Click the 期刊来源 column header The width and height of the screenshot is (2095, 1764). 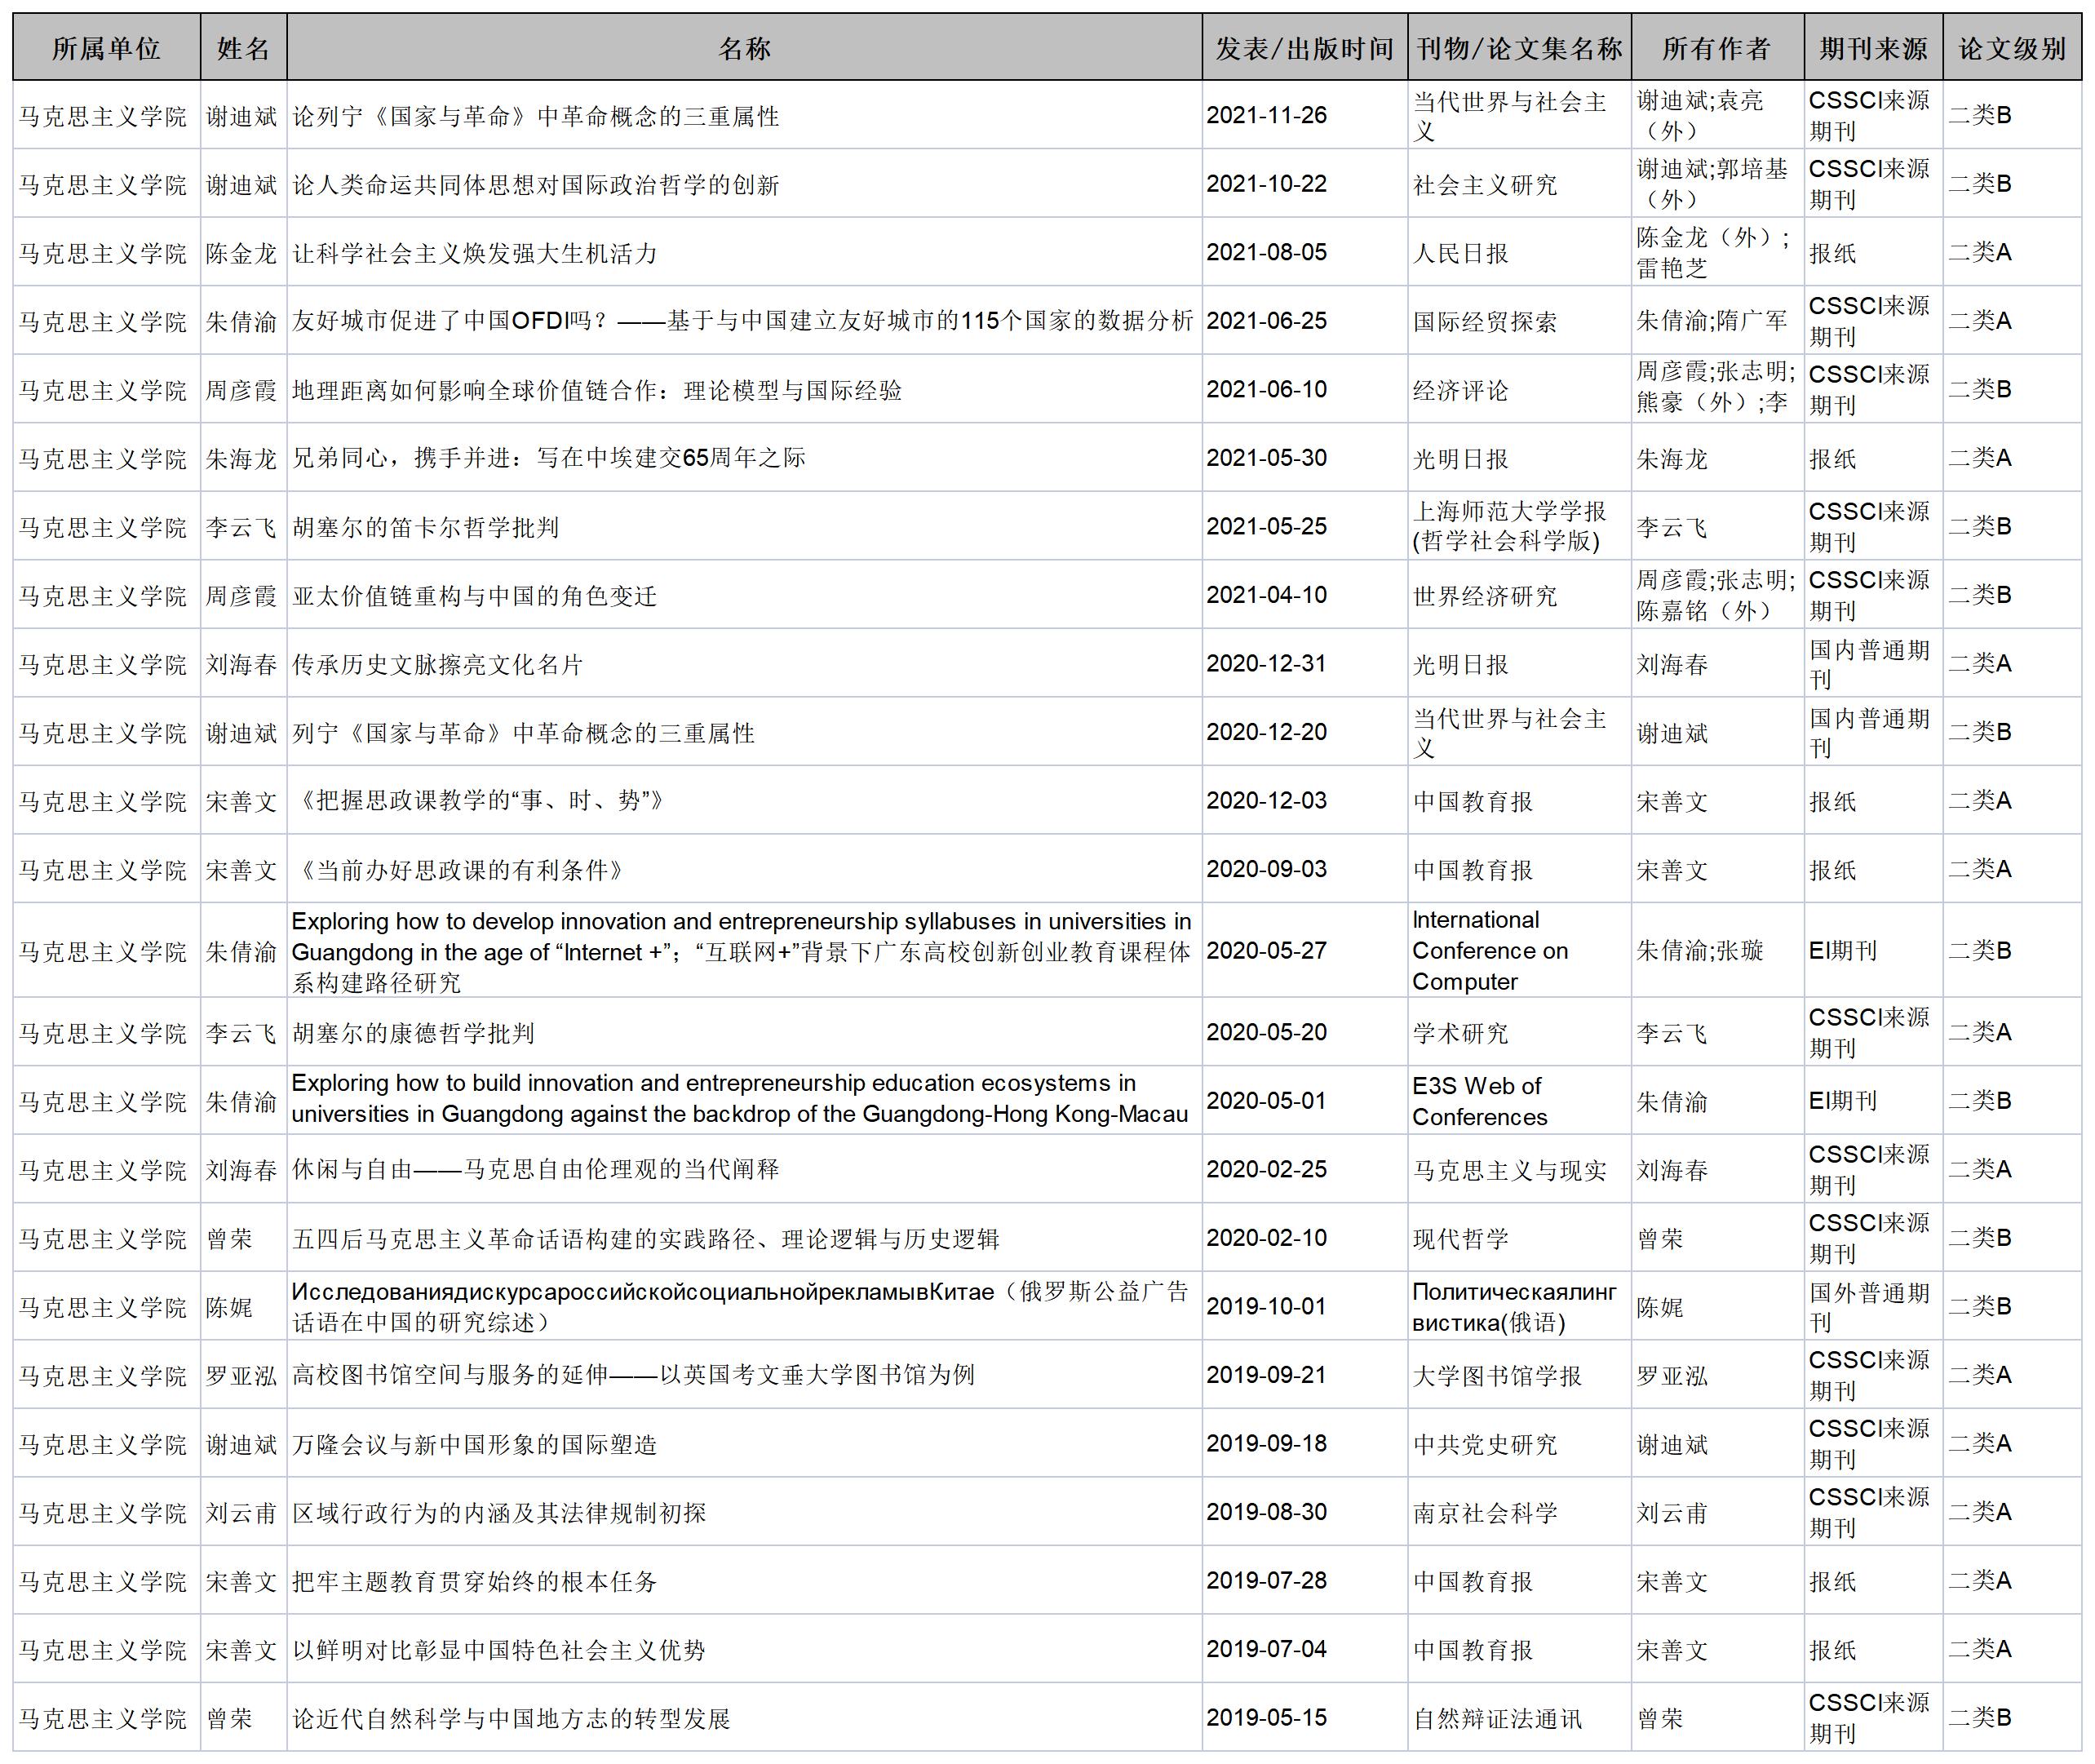(x=1873, y=48)
